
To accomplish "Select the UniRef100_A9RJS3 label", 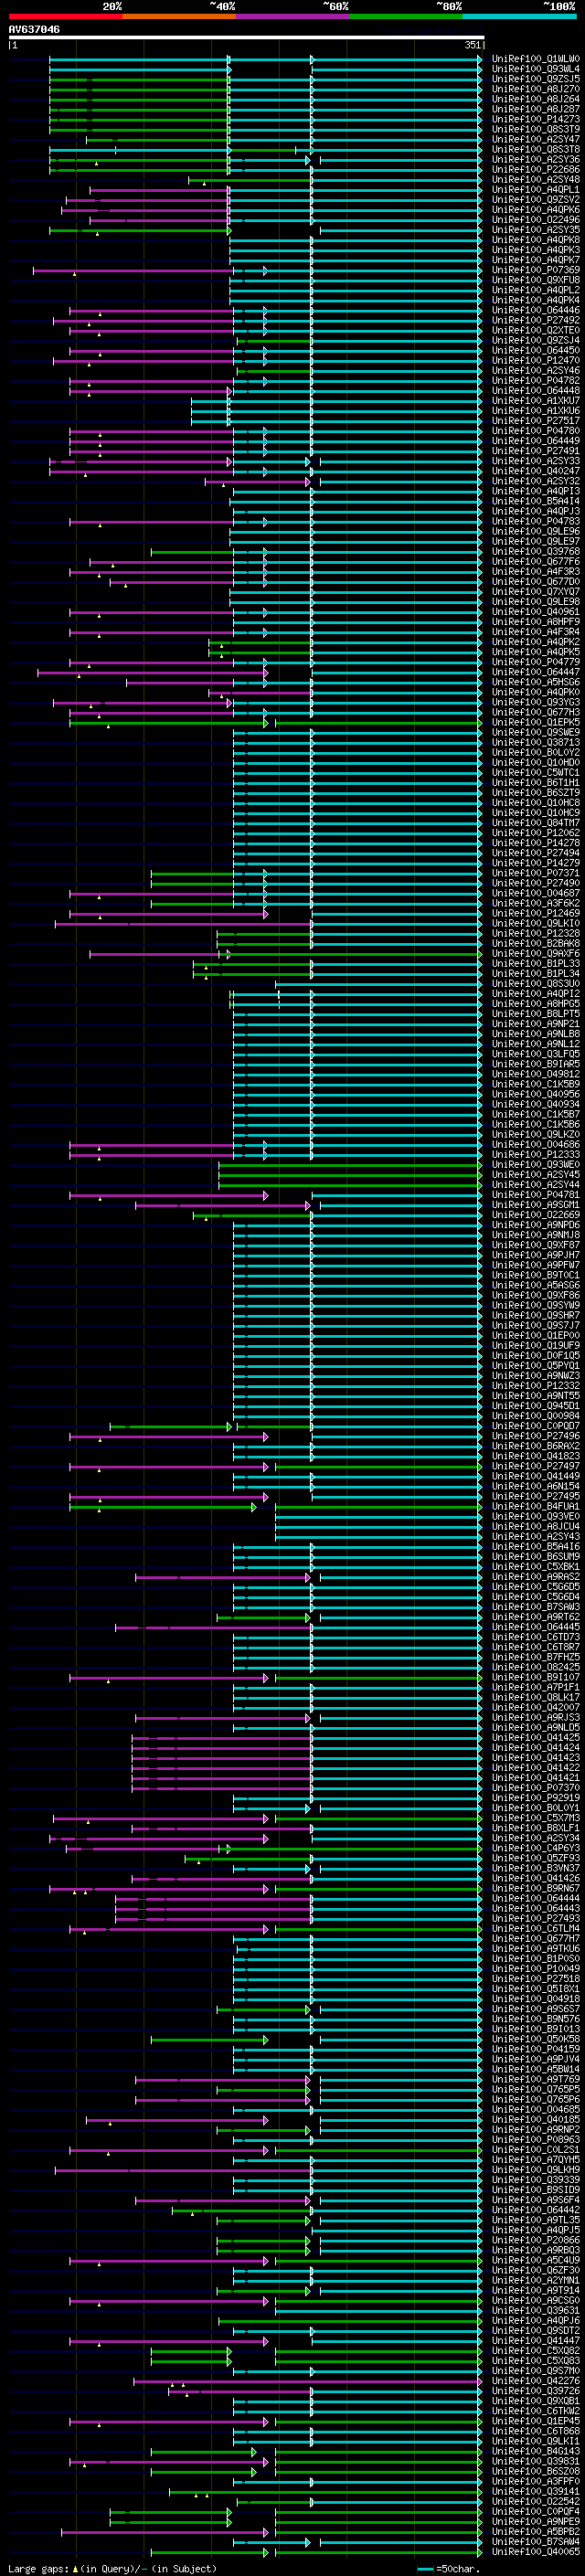I will 536,1718.
